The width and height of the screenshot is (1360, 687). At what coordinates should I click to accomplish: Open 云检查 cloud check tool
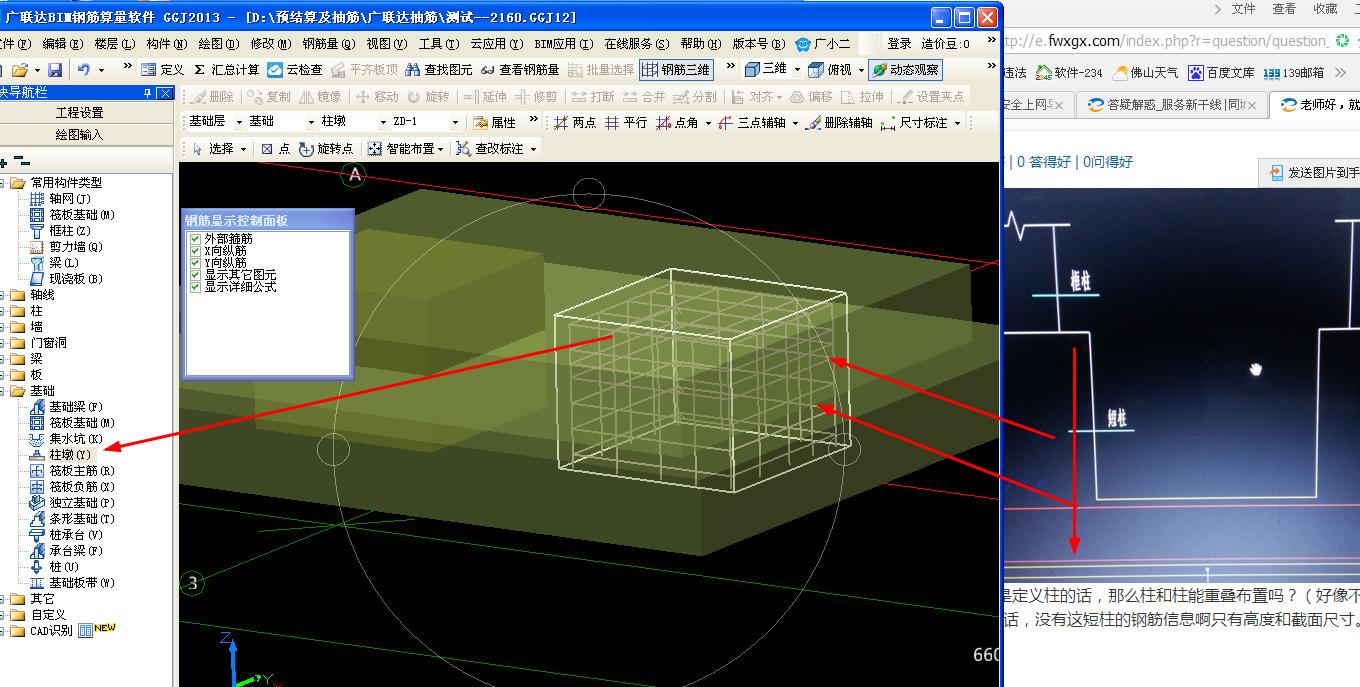[295, 70]
